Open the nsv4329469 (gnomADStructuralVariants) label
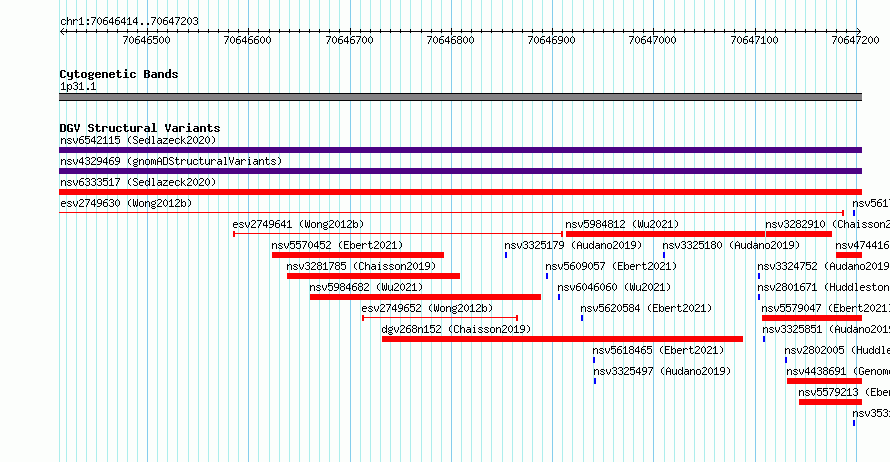Image resolution: width=890 pixels, height=462 pixels. pyautogui.click(x=171, y=161)
